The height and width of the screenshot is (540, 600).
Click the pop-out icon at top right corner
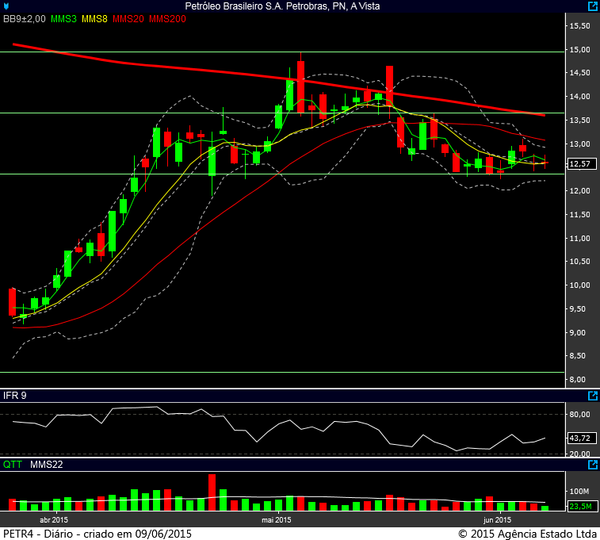(591, 6)
